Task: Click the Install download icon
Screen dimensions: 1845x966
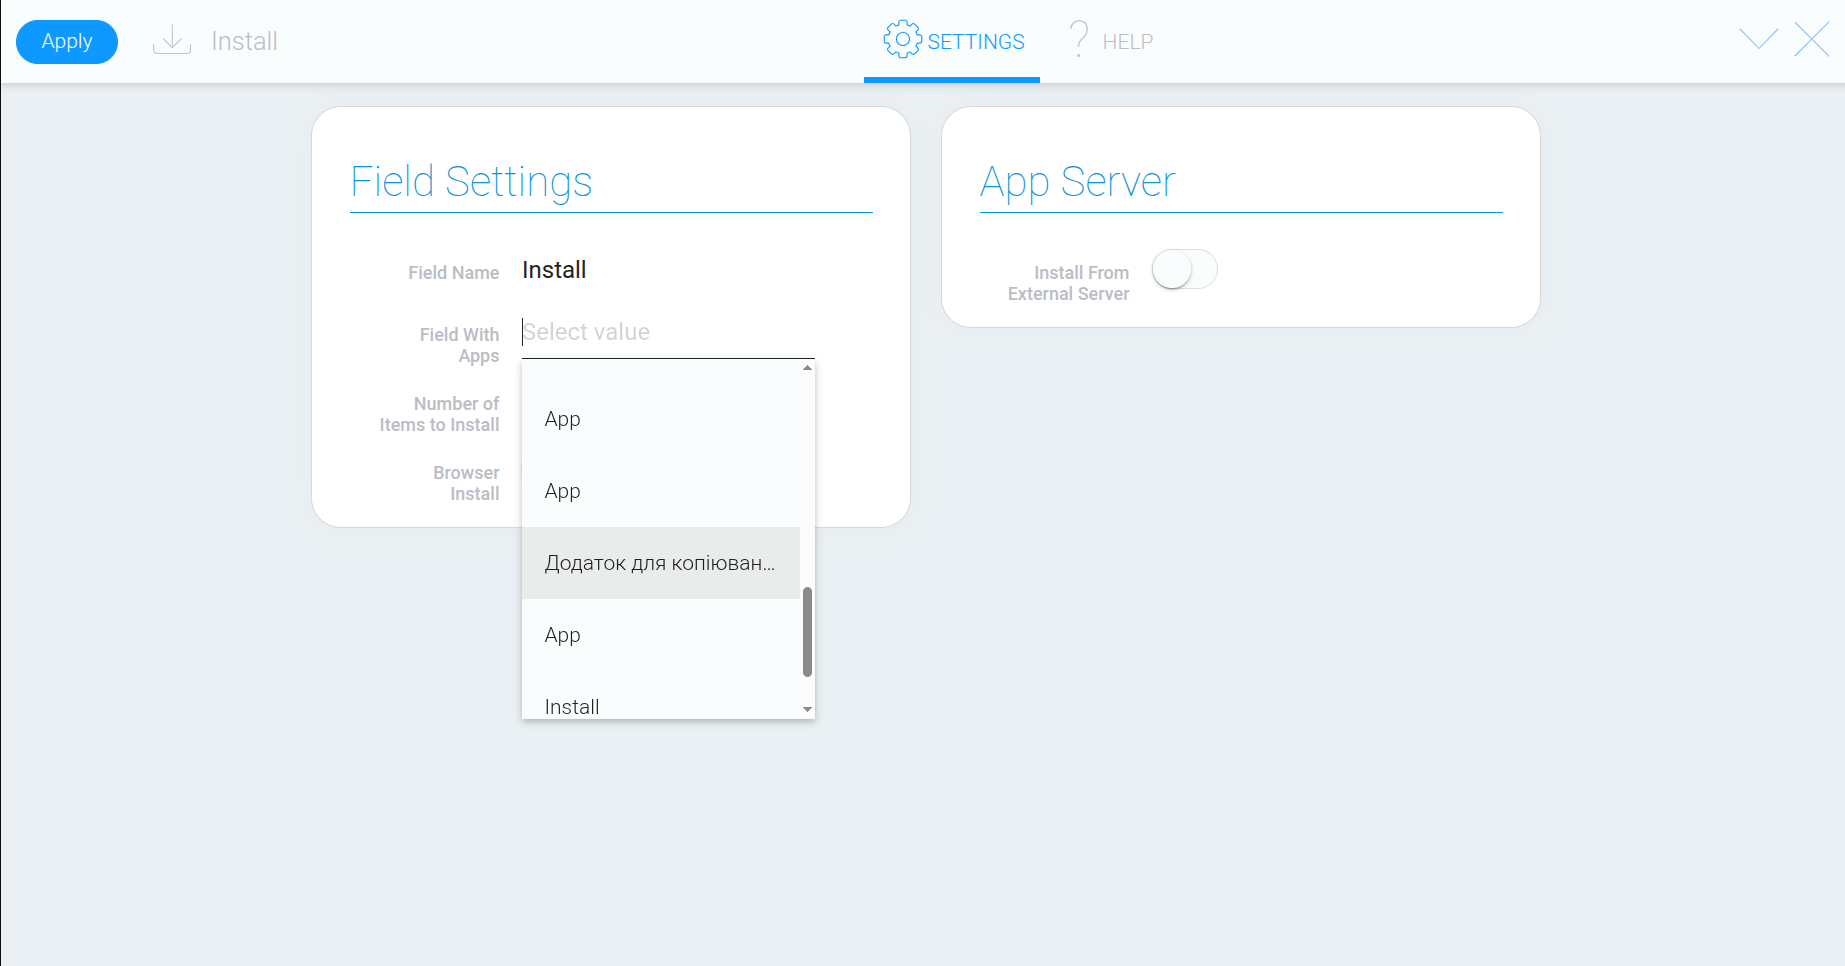Action: point(172,40)
